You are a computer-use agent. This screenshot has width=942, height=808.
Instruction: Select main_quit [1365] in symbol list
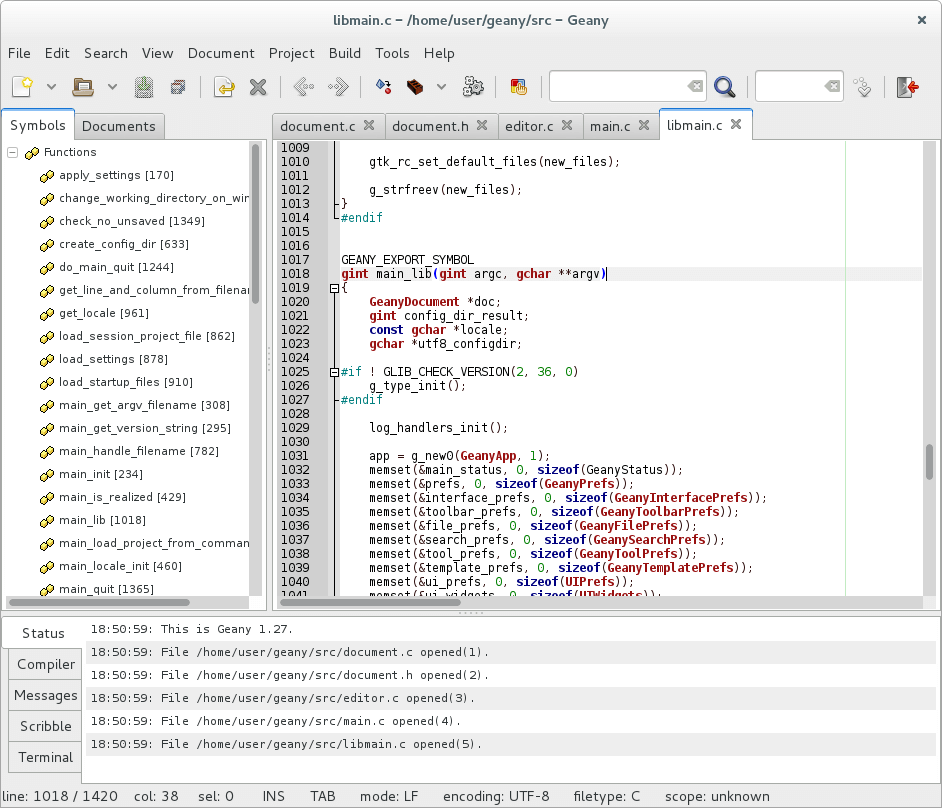[x=106, y=589]
